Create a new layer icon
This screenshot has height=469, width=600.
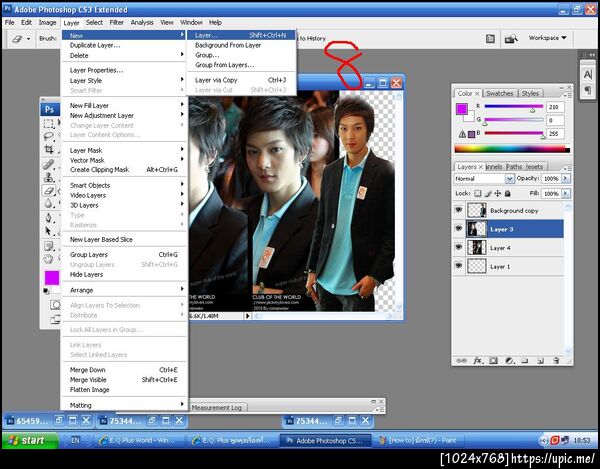541,360
